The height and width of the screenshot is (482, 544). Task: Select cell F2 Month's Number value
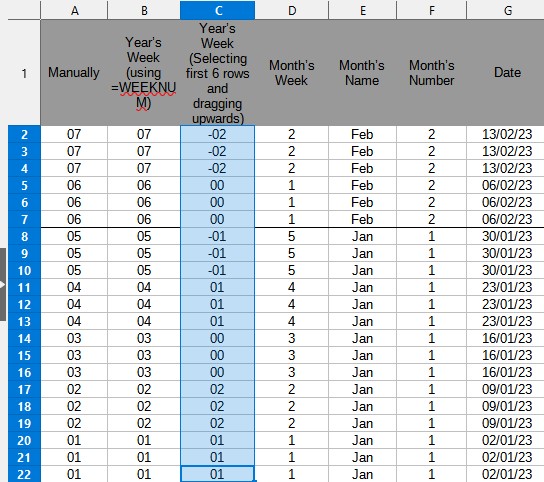pyautogui.click(x=431, y=134)
